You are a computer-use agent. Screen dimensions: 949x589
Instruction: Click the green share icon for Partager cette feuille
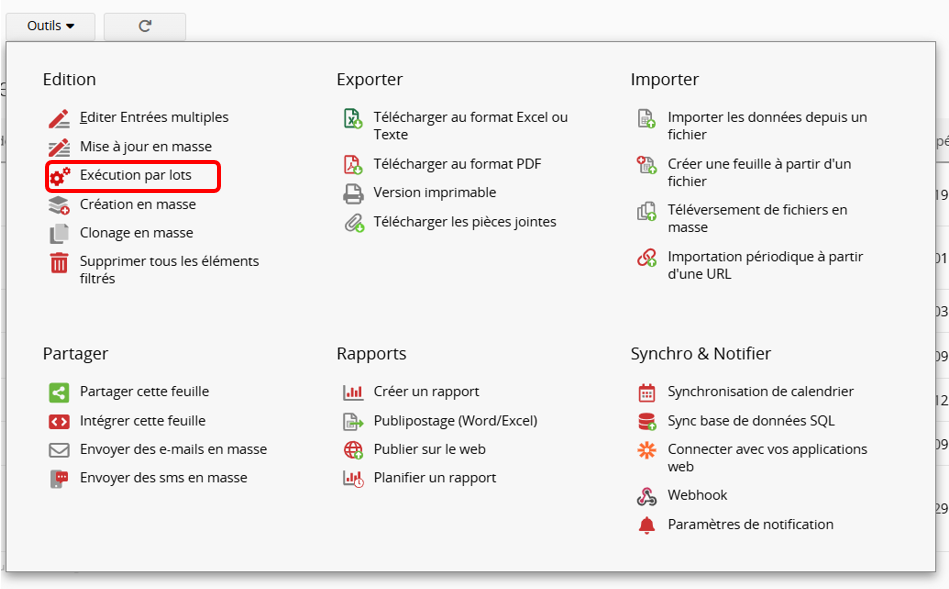59,392
